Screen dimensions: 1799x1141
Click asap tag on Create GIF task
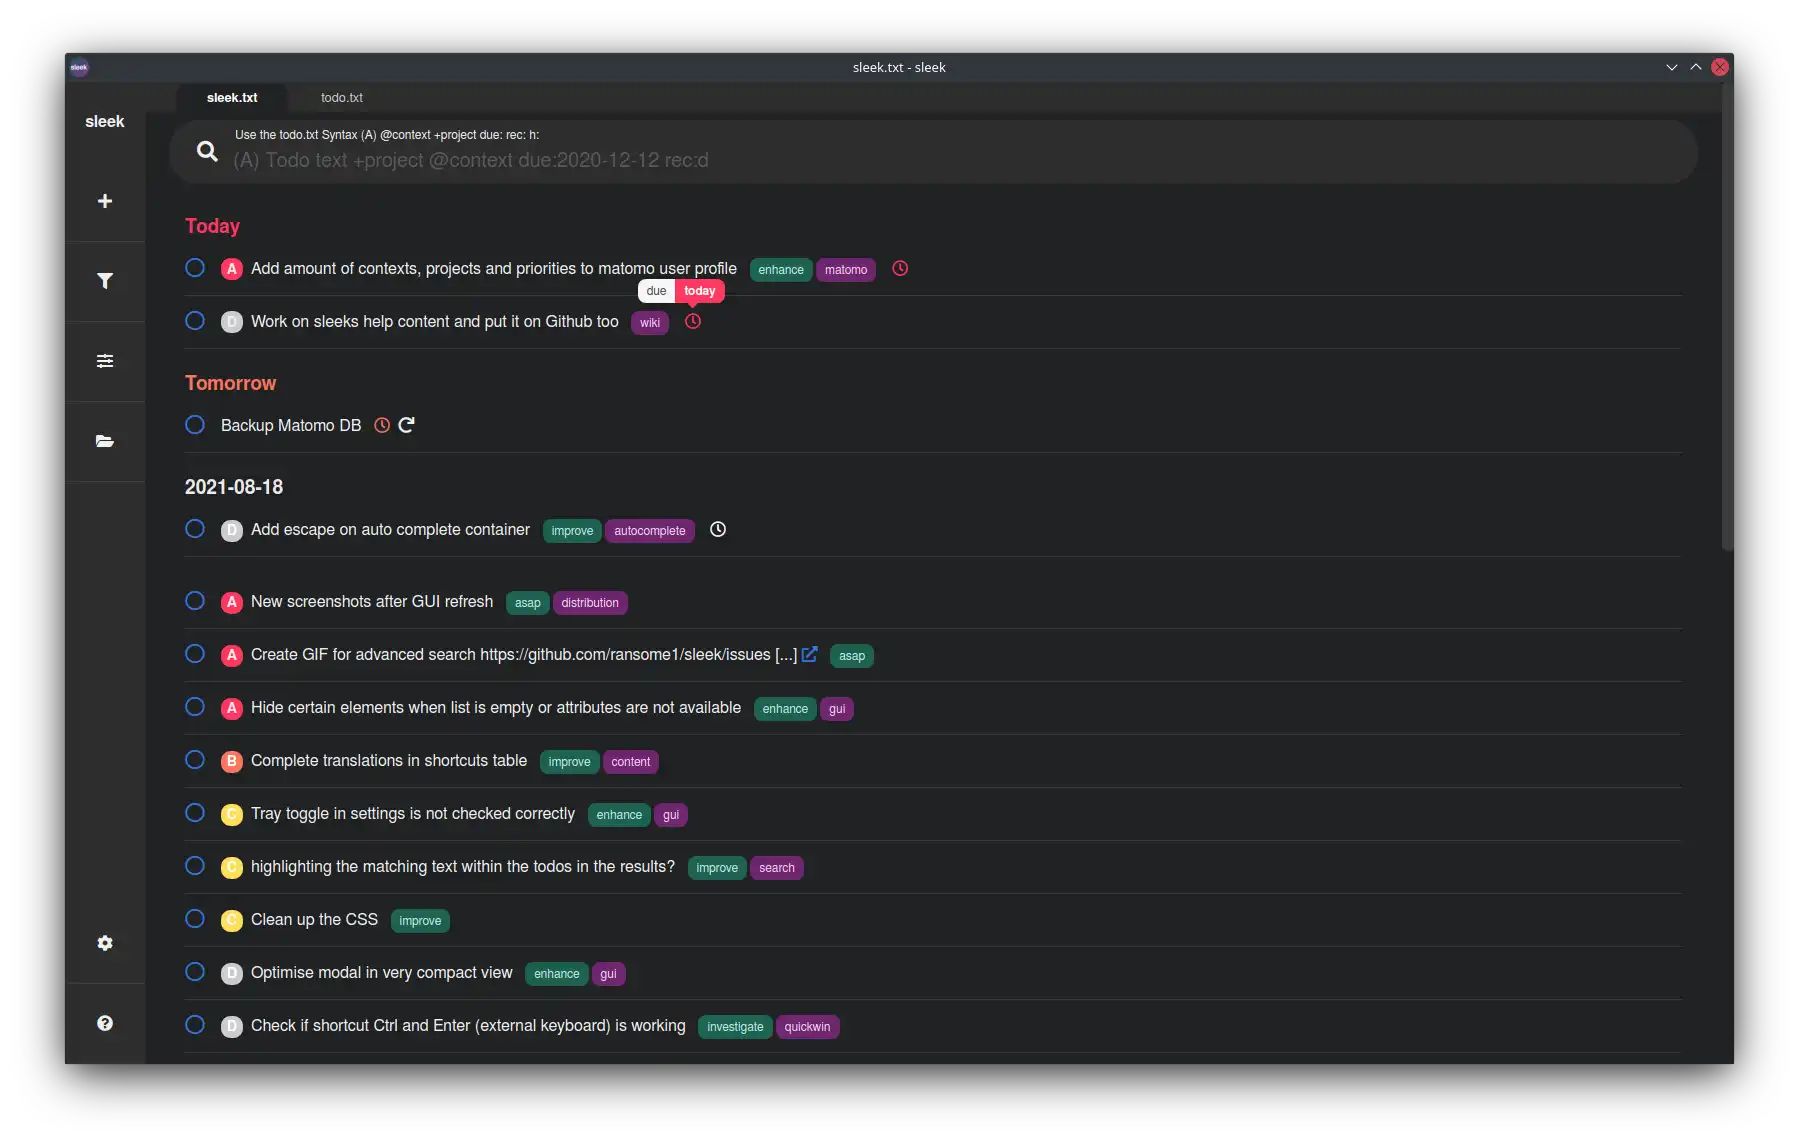[852, 656]
